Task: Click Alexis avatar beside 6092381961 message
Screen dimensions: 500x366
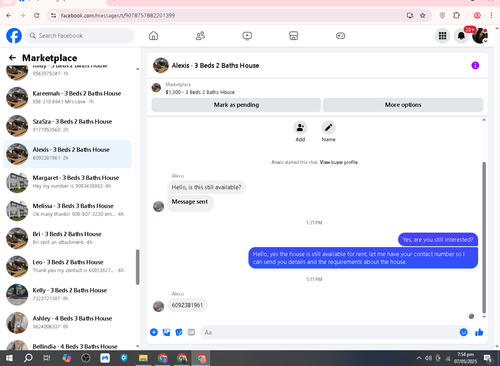Action: point(158,306)
